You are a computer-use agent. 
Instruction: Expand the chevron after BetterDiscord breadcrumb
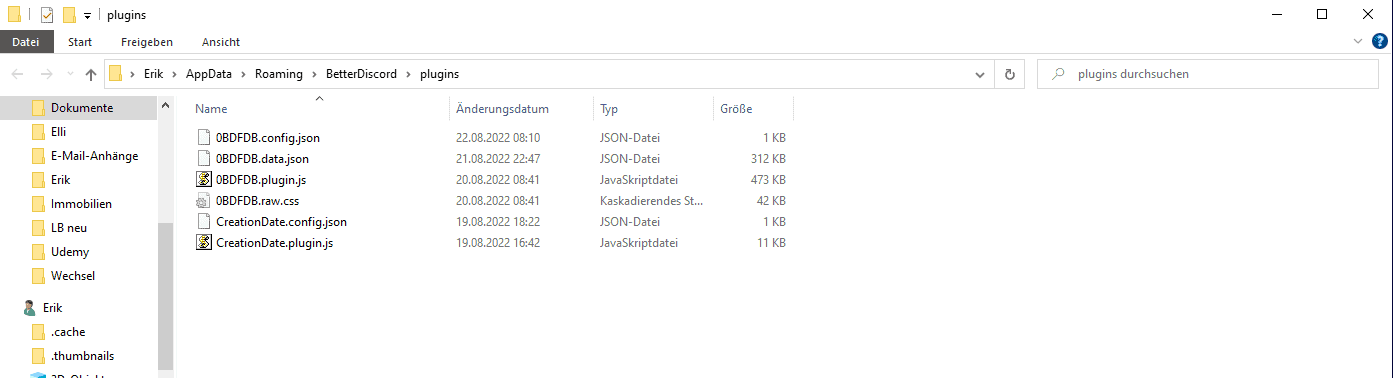coord(408,74)
